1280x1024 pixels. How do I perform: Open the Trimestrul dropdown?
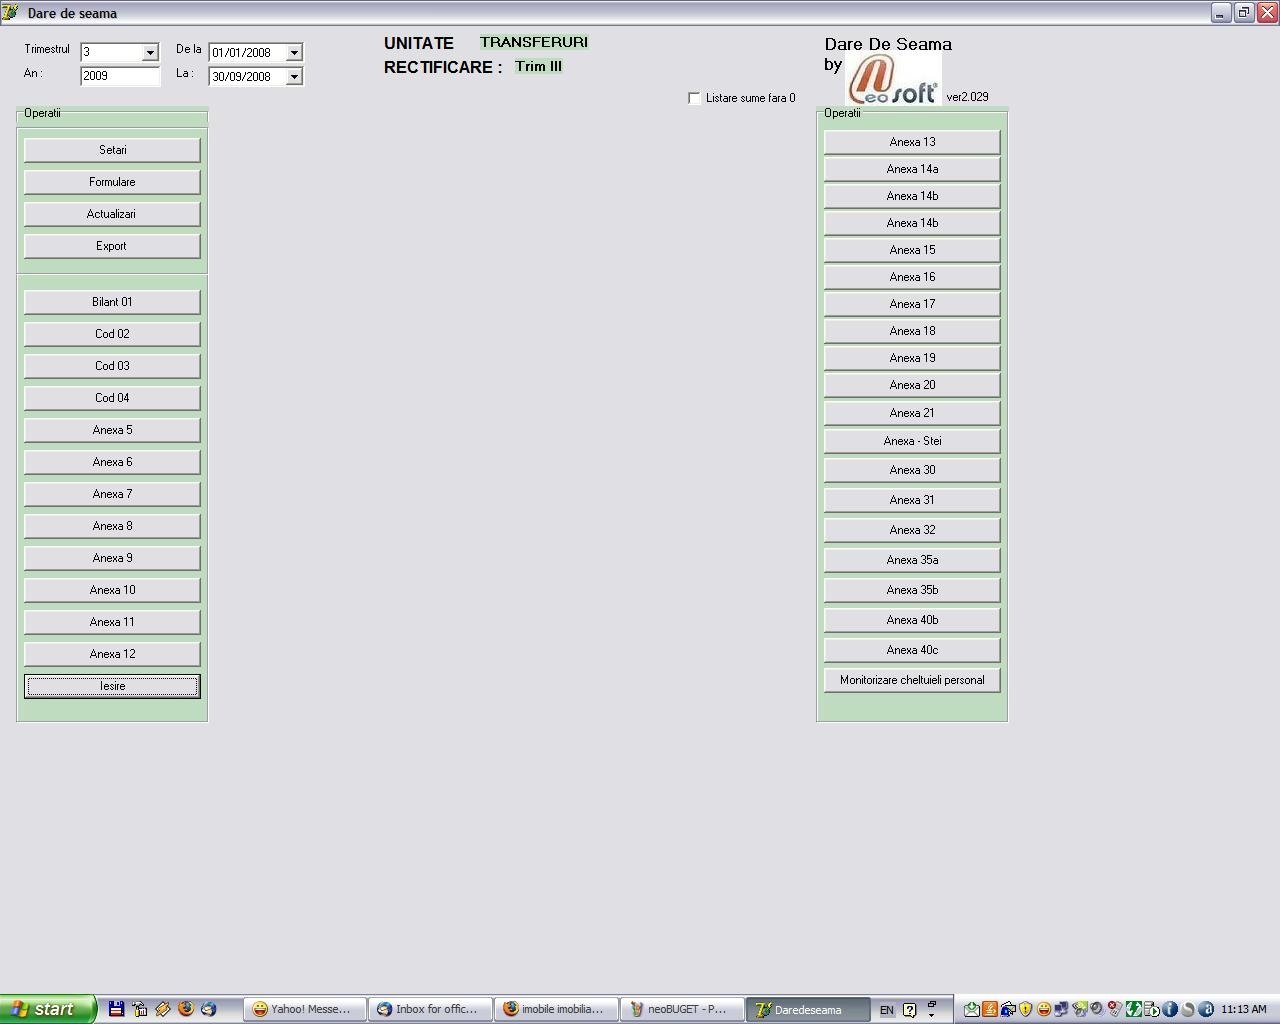(x=150, y=52)
